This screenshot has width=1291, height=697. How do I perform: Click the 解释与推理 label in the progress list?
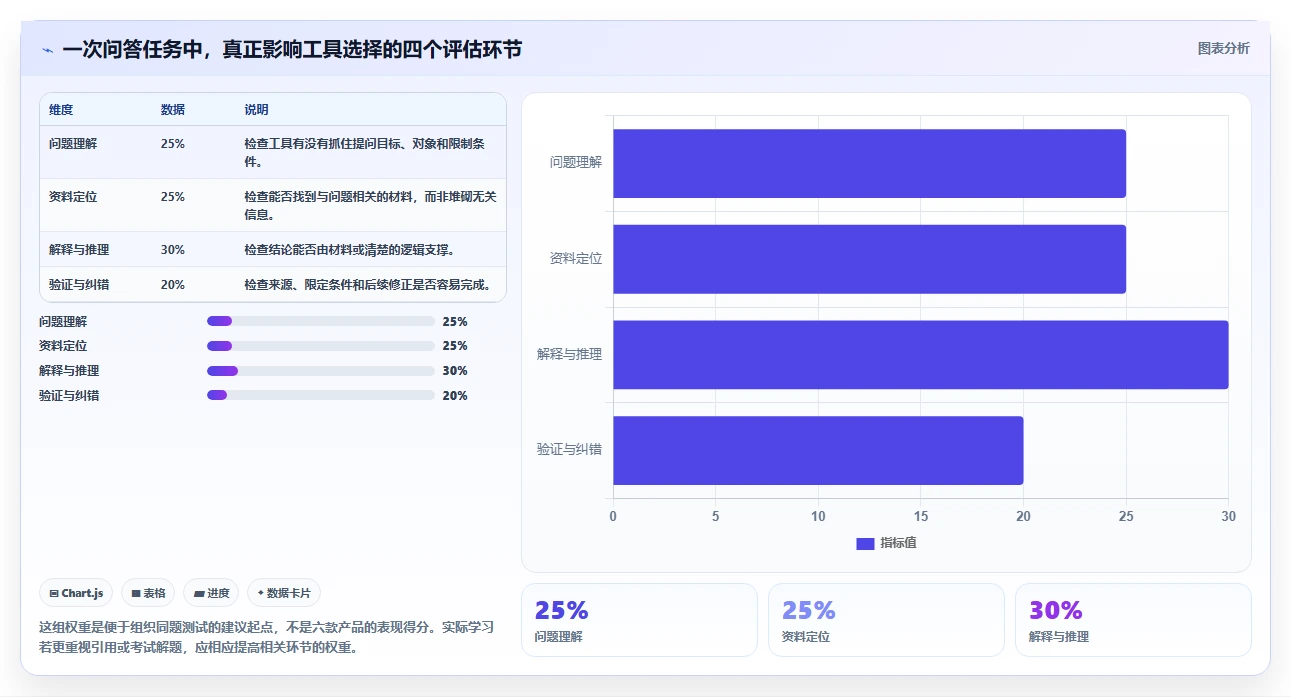click(69, 371)
